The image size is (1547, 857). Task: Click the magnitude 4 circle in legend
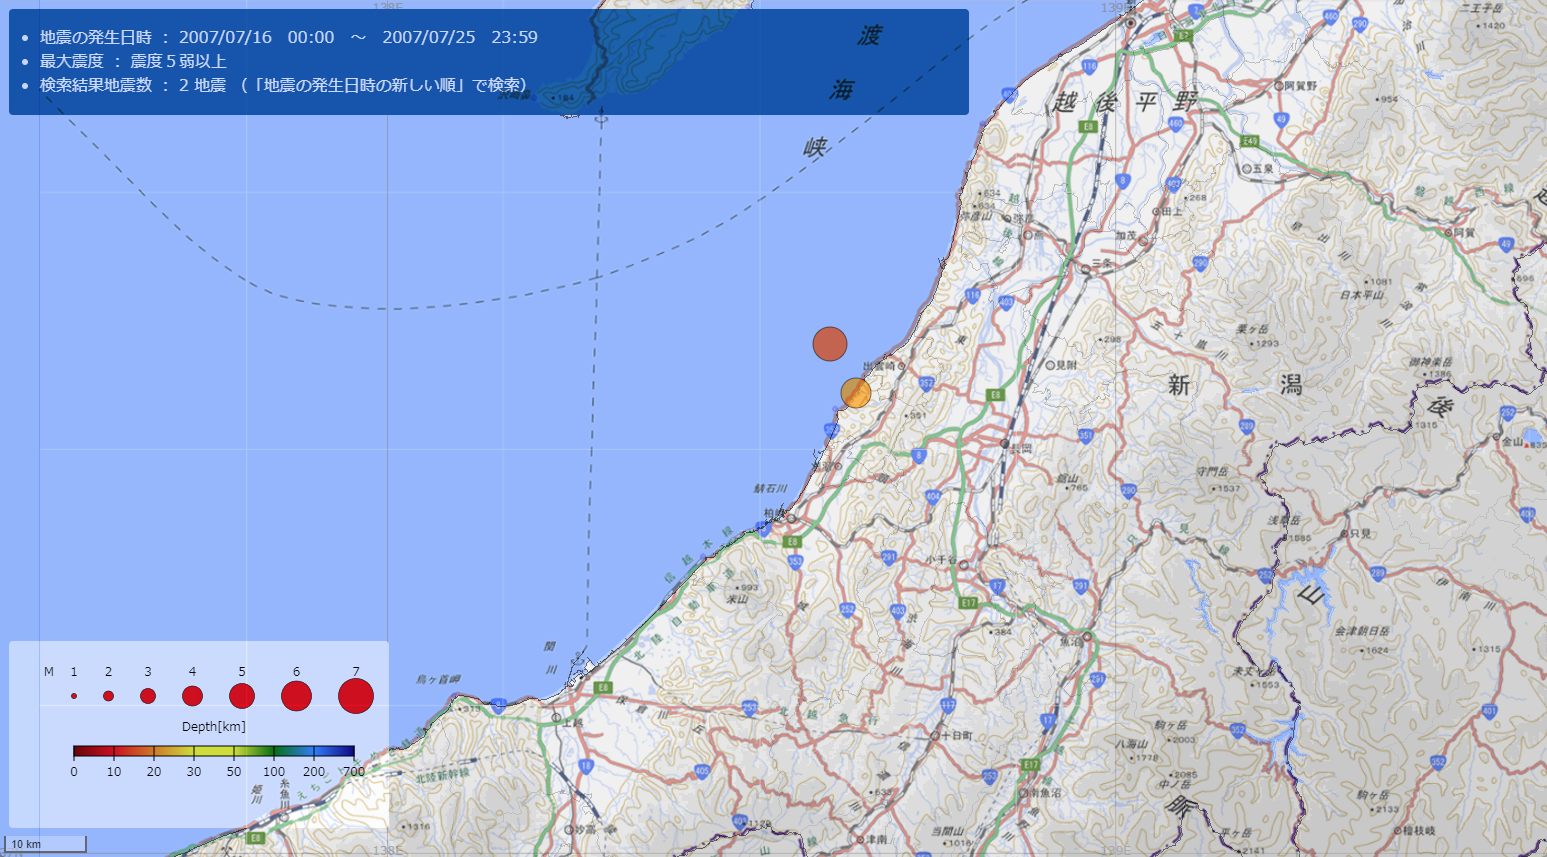[x=193, y=696]
